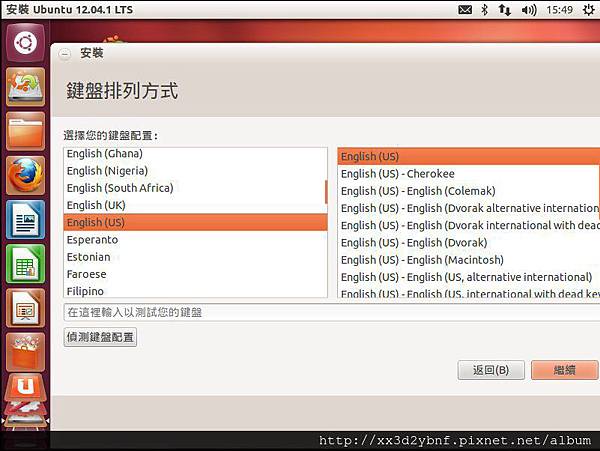Open Ubuntu Software Center shopping bag icon
Screen dimensions: 600x451
coord(26,352)
